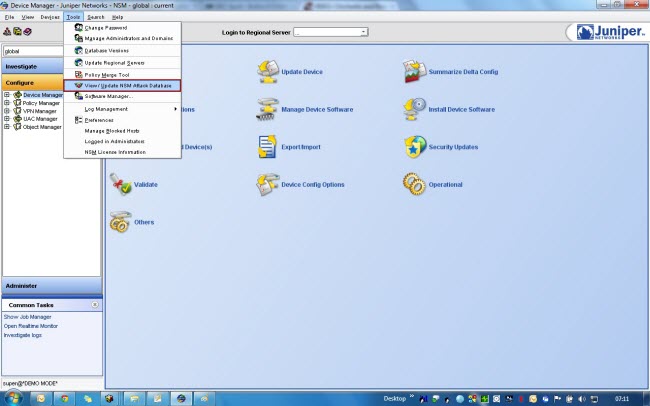
Task: Click the Validate checkmark icon
Action: coord(121,185)
